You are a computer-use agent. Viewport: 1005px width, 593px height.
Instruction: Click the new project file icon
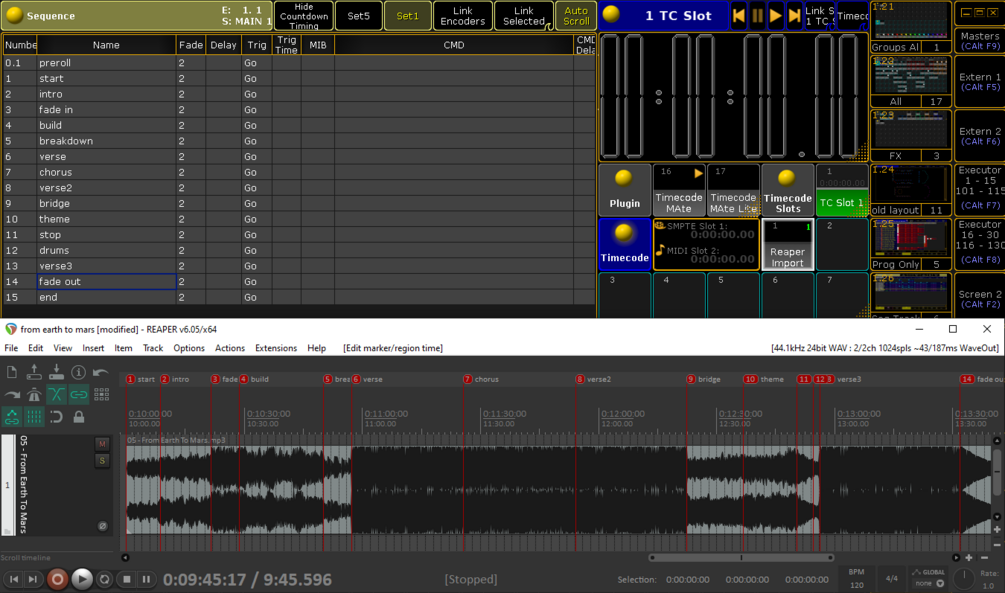(x=12, y=372)
